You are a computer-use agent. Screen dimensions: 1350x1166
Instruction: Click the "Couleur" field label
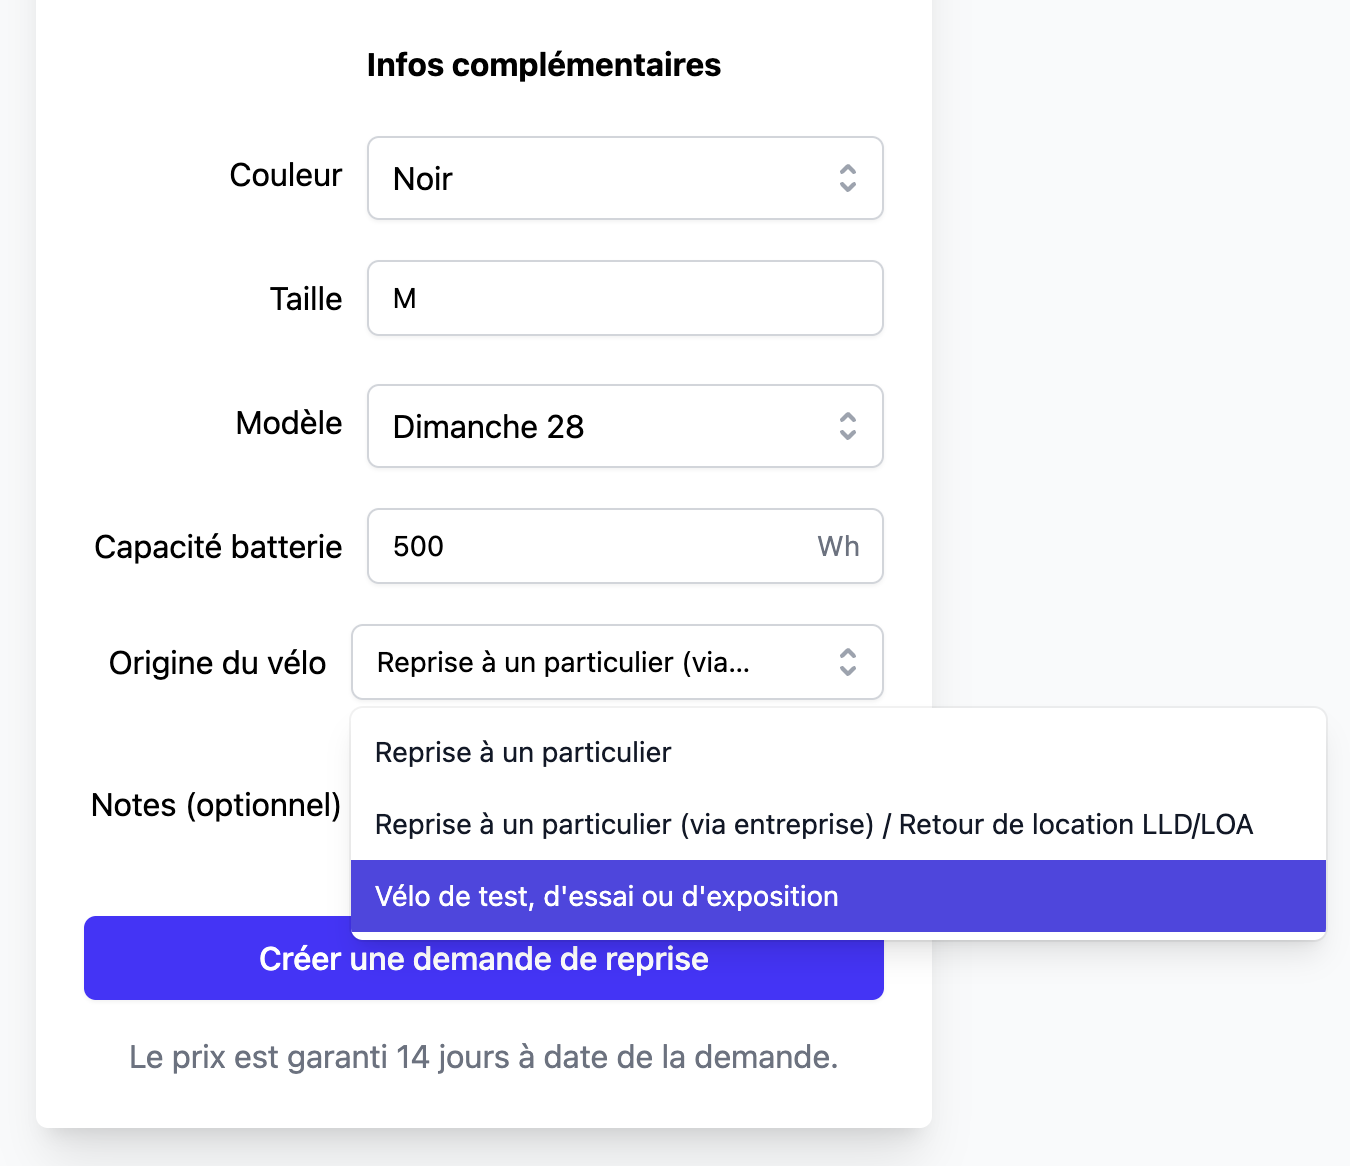pyautogui.click(x=286, y=175)
